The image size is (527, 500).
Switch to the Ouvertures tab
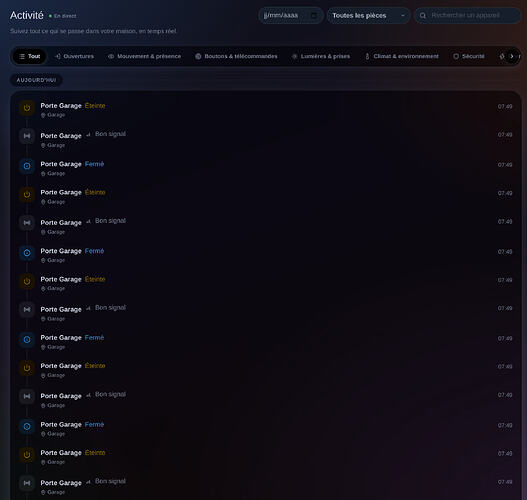pyautogui.click(x=74, y=56)
